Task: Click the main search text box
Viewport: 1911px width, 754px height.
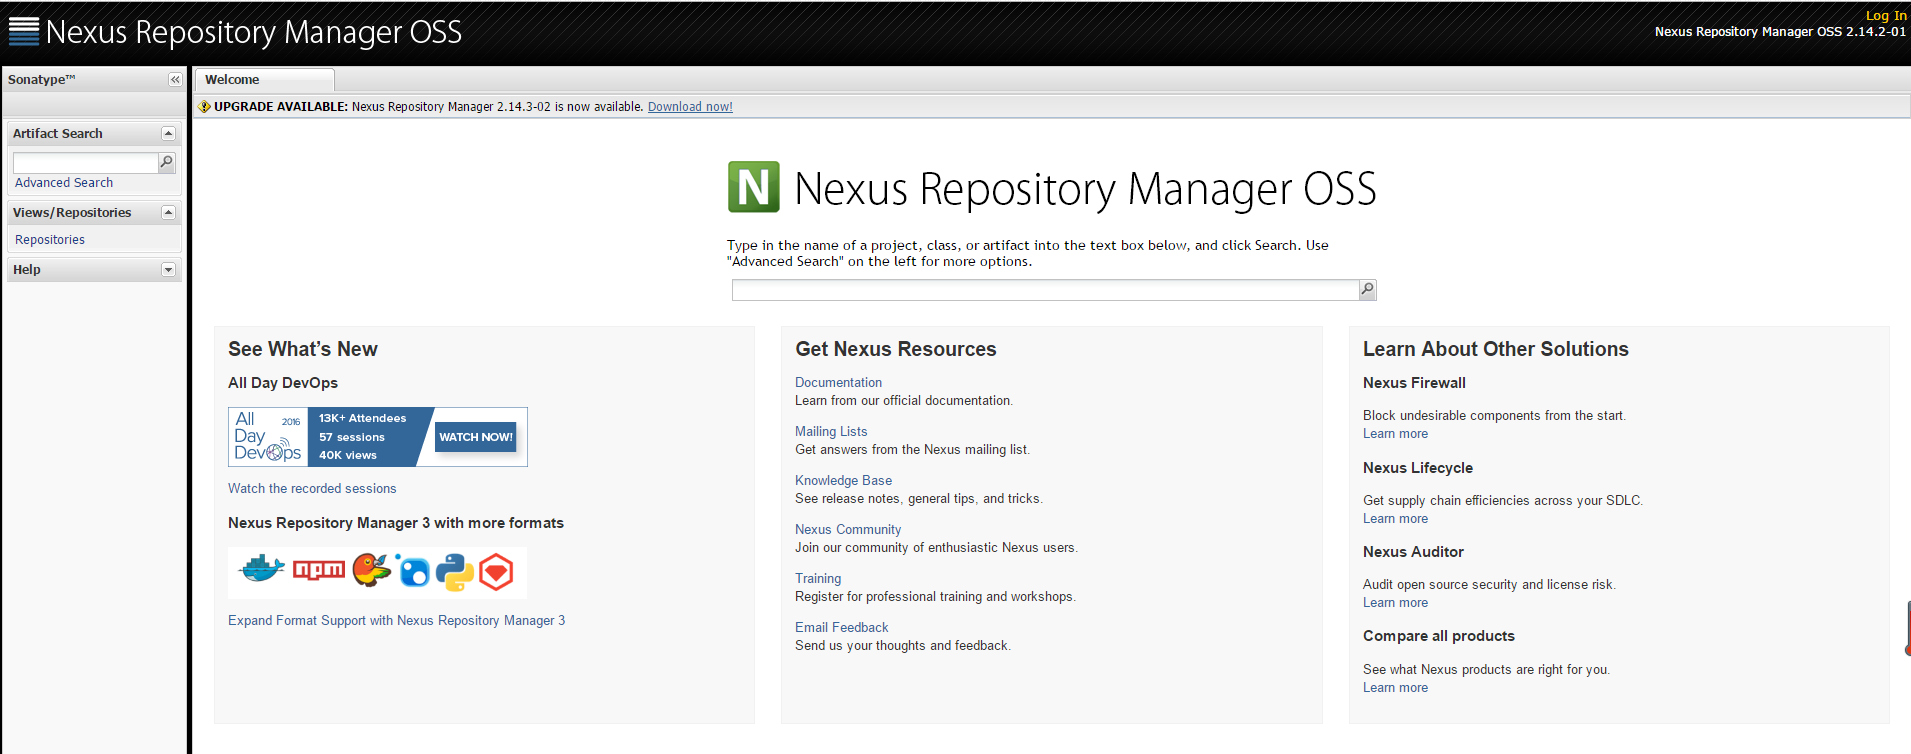Action: point(1045,290)
